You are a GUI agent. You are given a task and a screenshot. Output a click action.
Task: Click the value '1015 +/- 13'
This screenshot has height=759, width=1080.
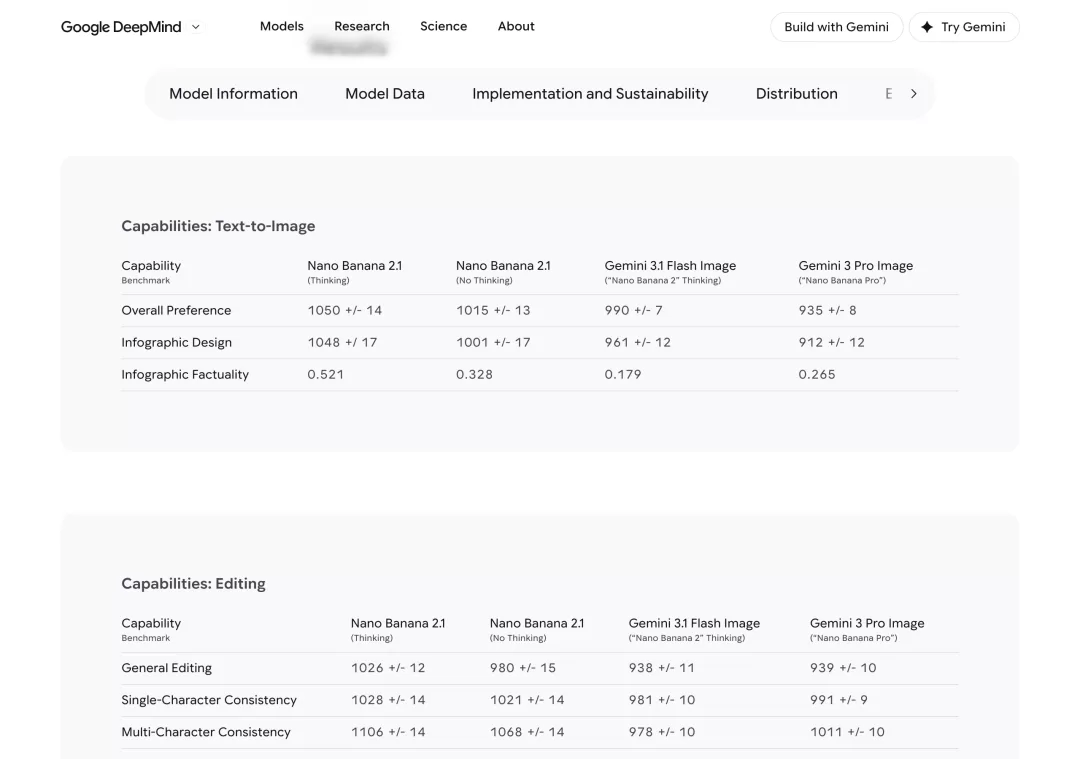(493, 311)
